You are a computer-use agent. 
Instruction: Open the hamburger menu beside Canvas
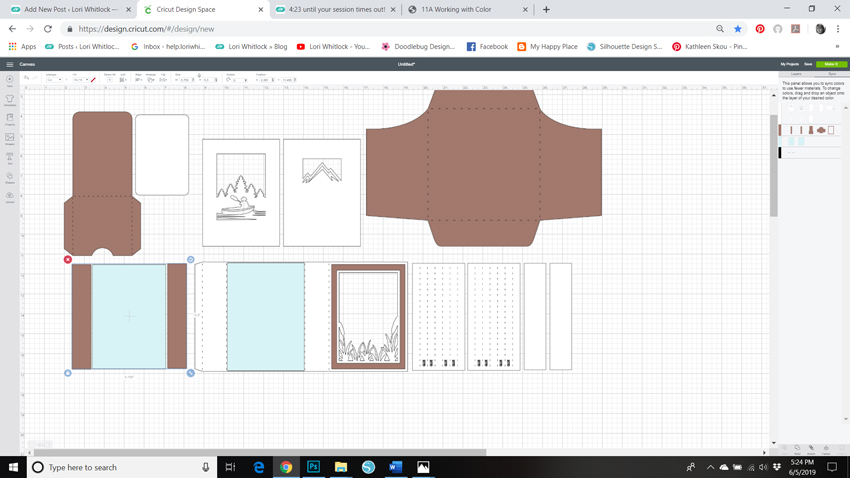pyautogui.click(x=10, y=64)
